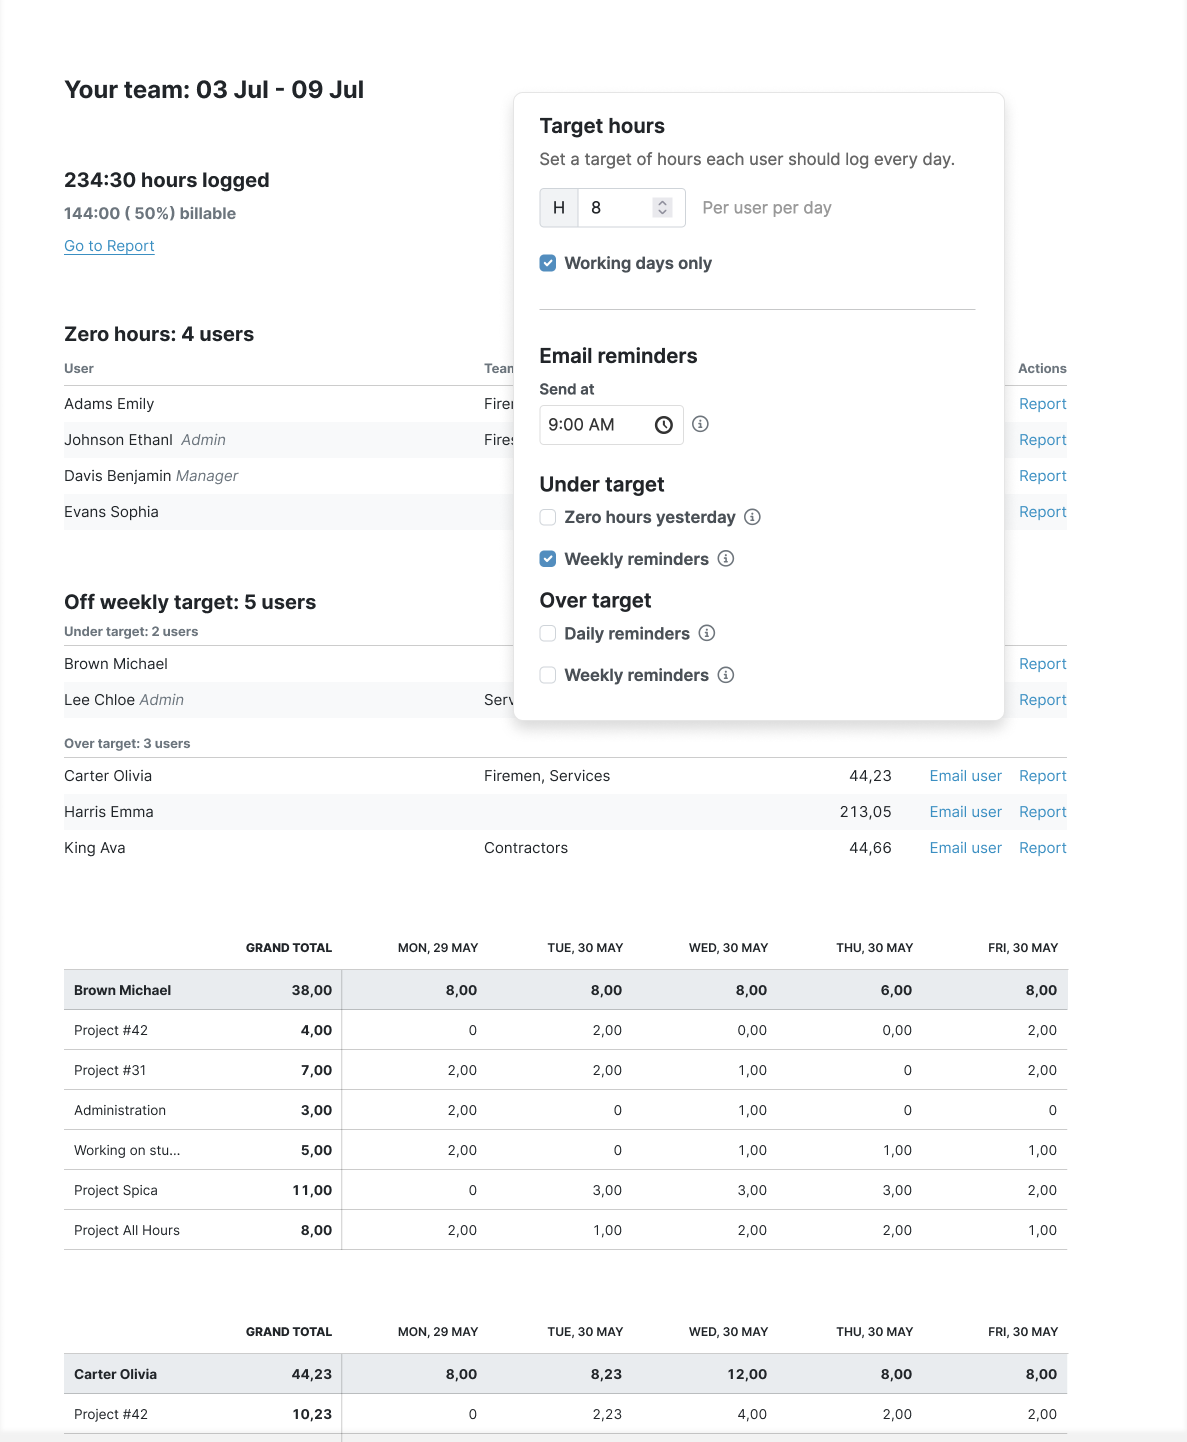Click the info icon next to Daily reminders

707,633
